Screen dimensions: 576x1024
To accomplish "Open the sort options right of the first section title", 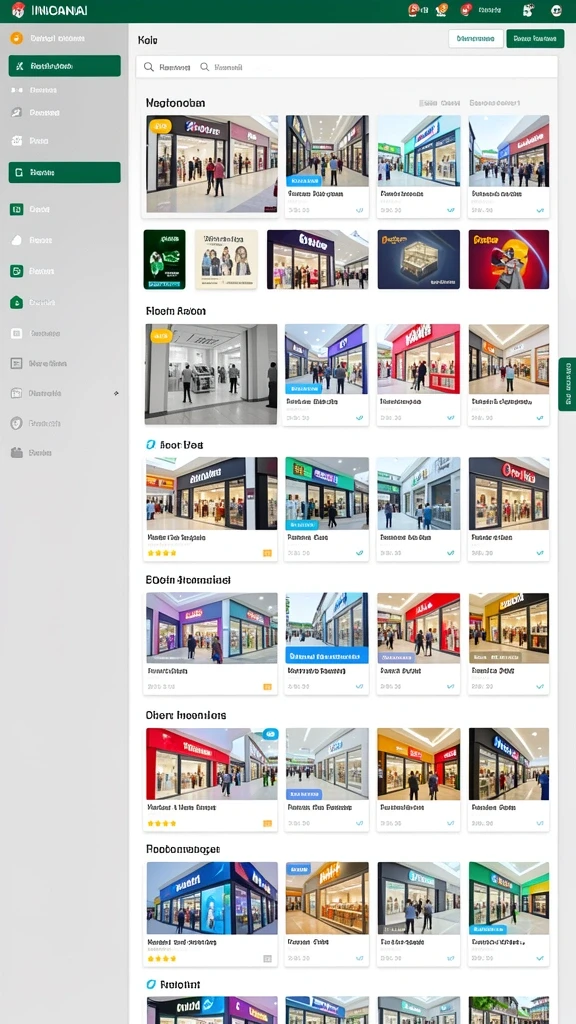I will click(495, 103).
